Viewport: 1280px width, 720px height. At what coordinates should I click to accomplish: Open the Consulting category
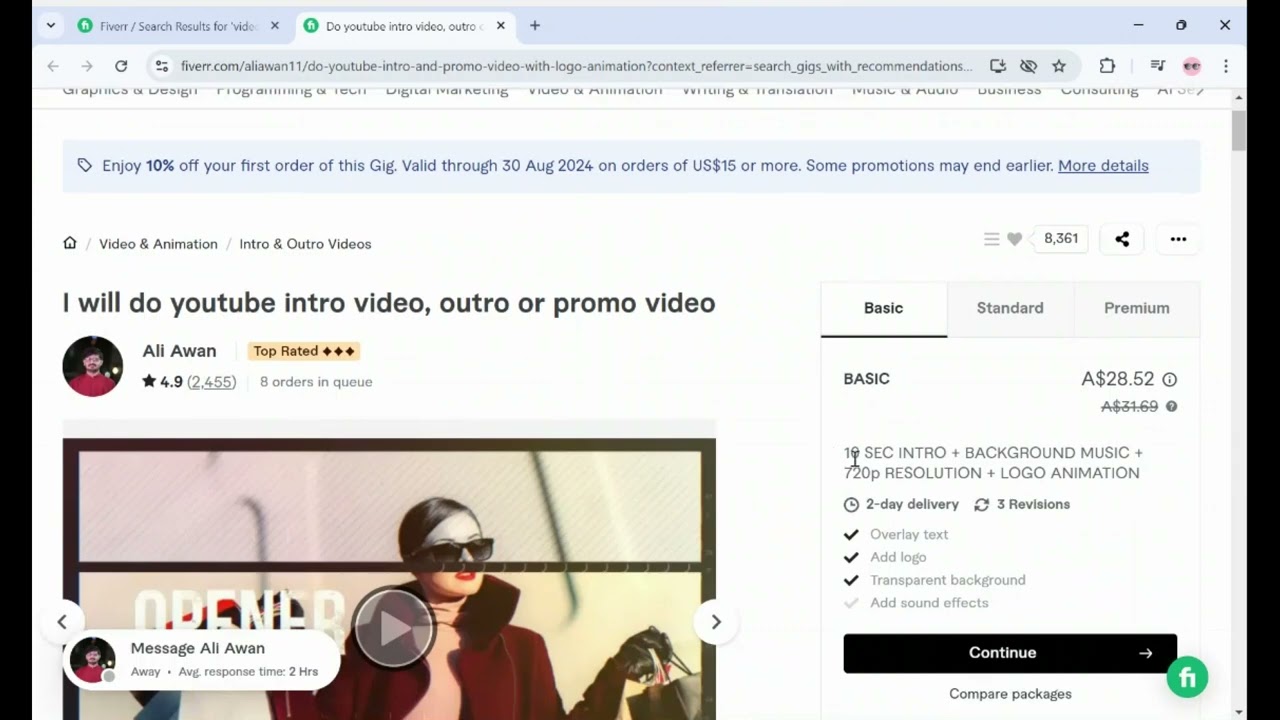click(x=1099, y=90)
